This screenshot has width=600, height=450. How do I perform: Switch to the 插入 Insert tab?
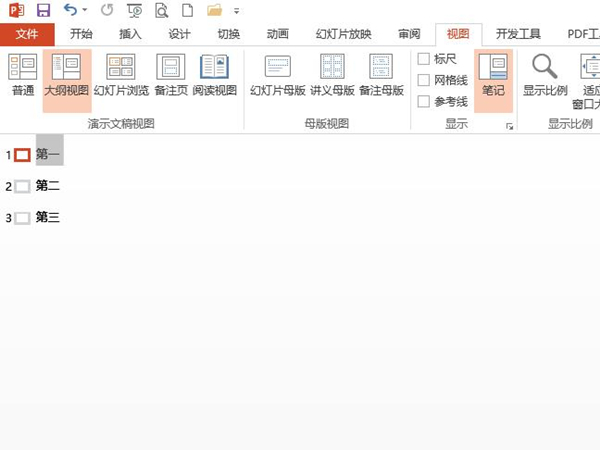coord(130,34)
